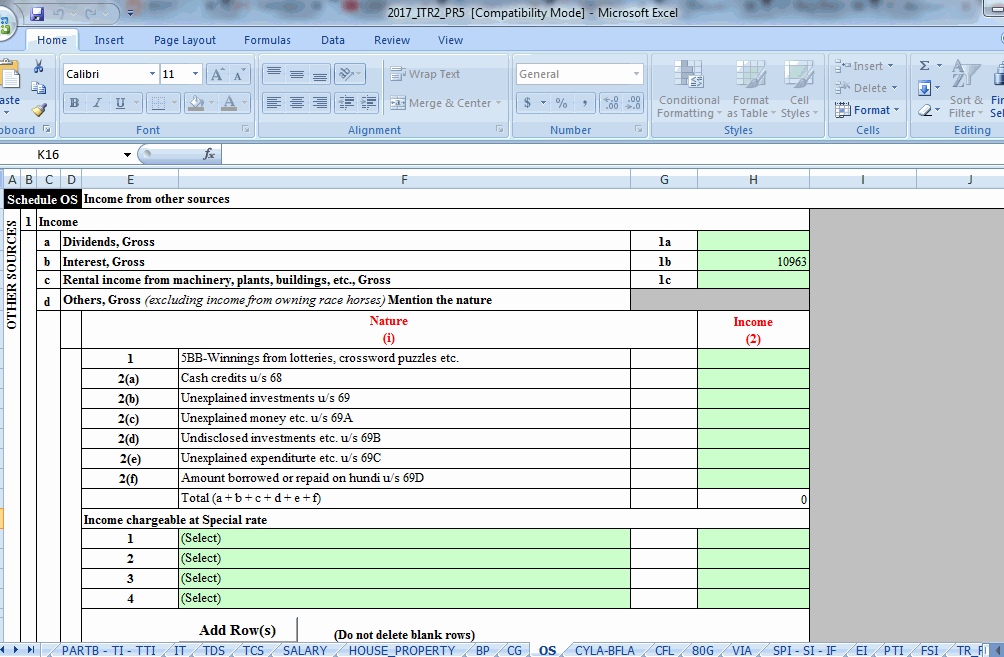Image resolution: width=1004 pixels, height=657 pixels.
Task: Select the Middle Align icon
Action: pos(296,74)
